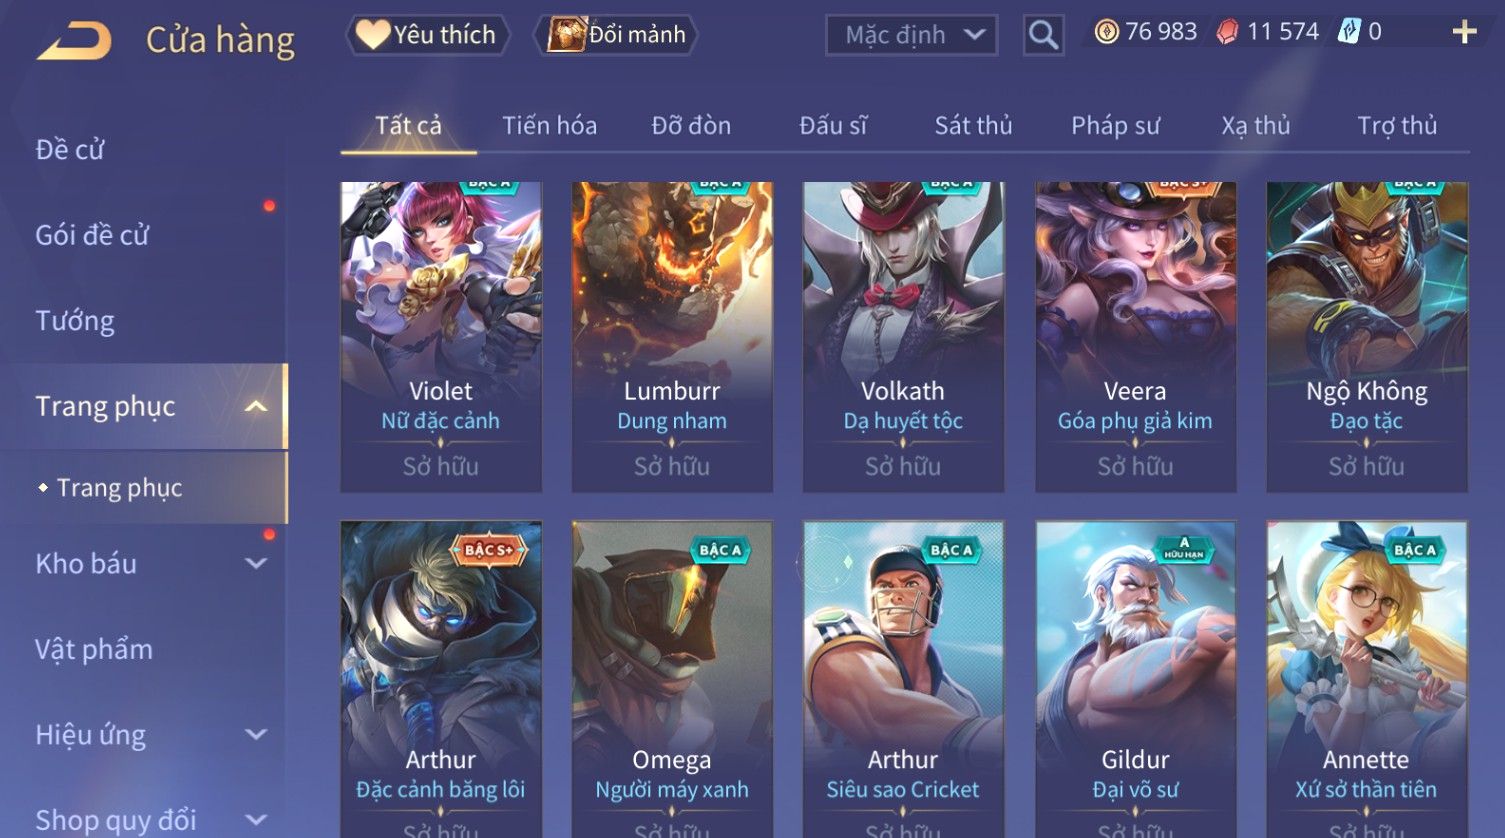Screen dimensions: 1505x838
Task: Open Yêu thích heart favorites
Action: click(x=428, y=34)
